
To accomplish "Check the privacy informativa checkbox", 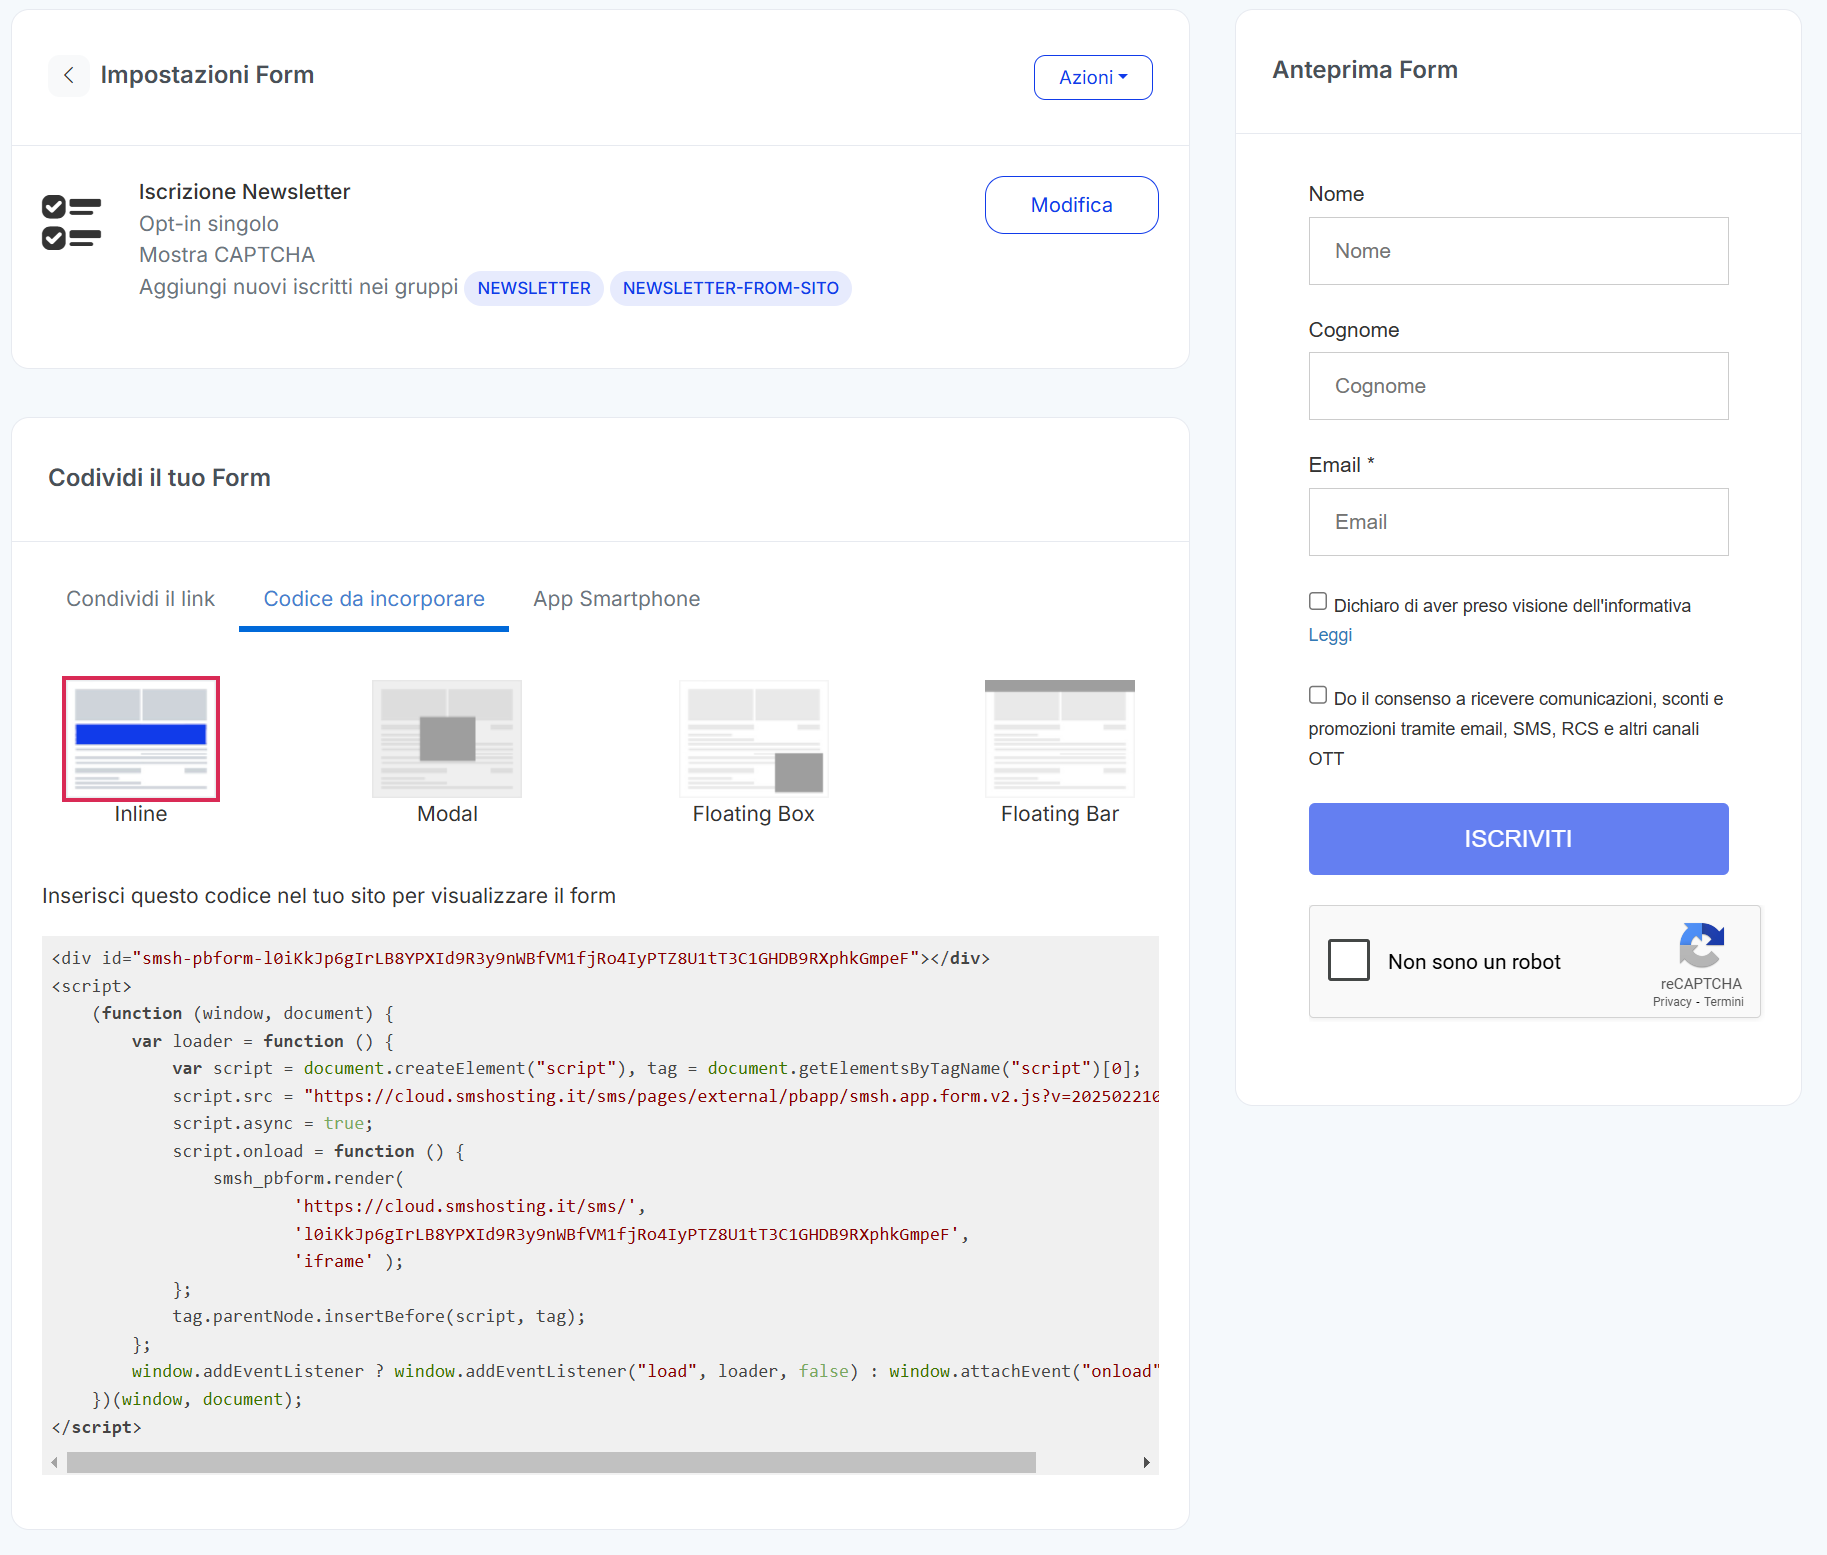I will pyautogui.click(x=1318, y=601).
